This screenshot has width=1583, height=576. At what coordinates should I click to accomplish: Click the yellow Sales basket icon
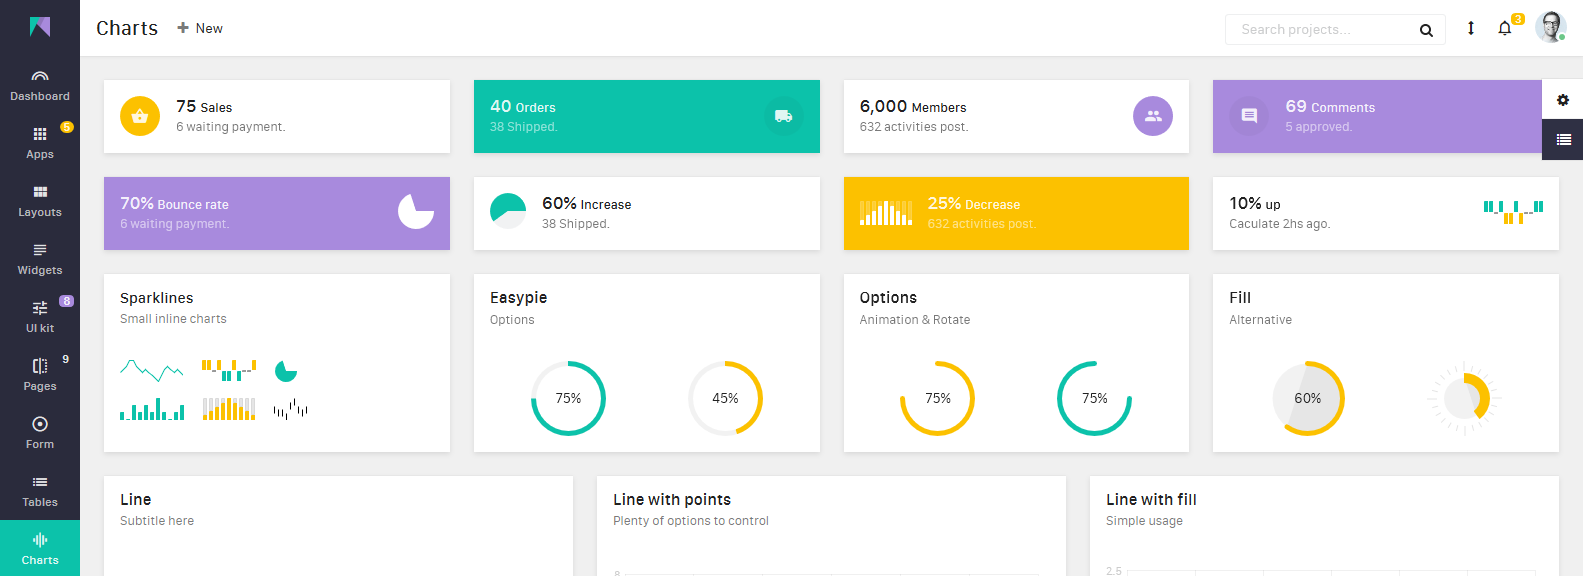pyautogui.click(x=140, y=116)
